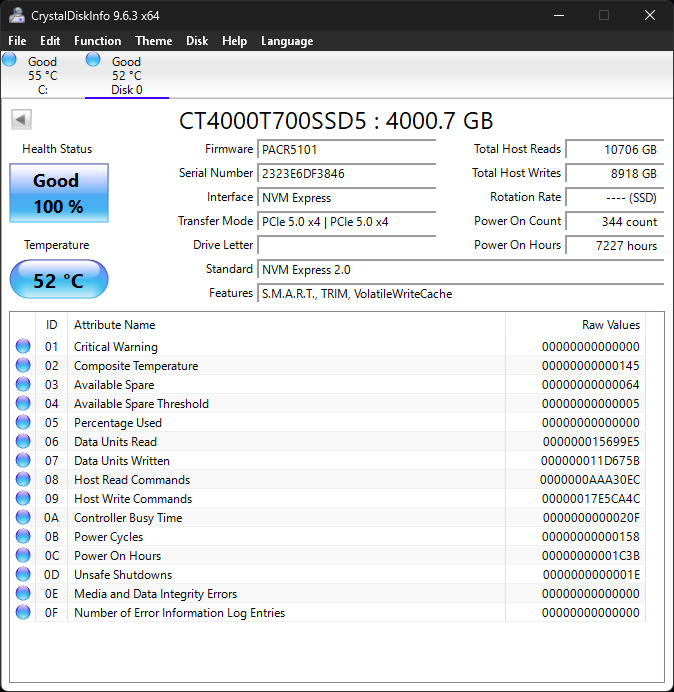Click the C: drive blue status orb
674x692 pixels.
click(9, 60)
